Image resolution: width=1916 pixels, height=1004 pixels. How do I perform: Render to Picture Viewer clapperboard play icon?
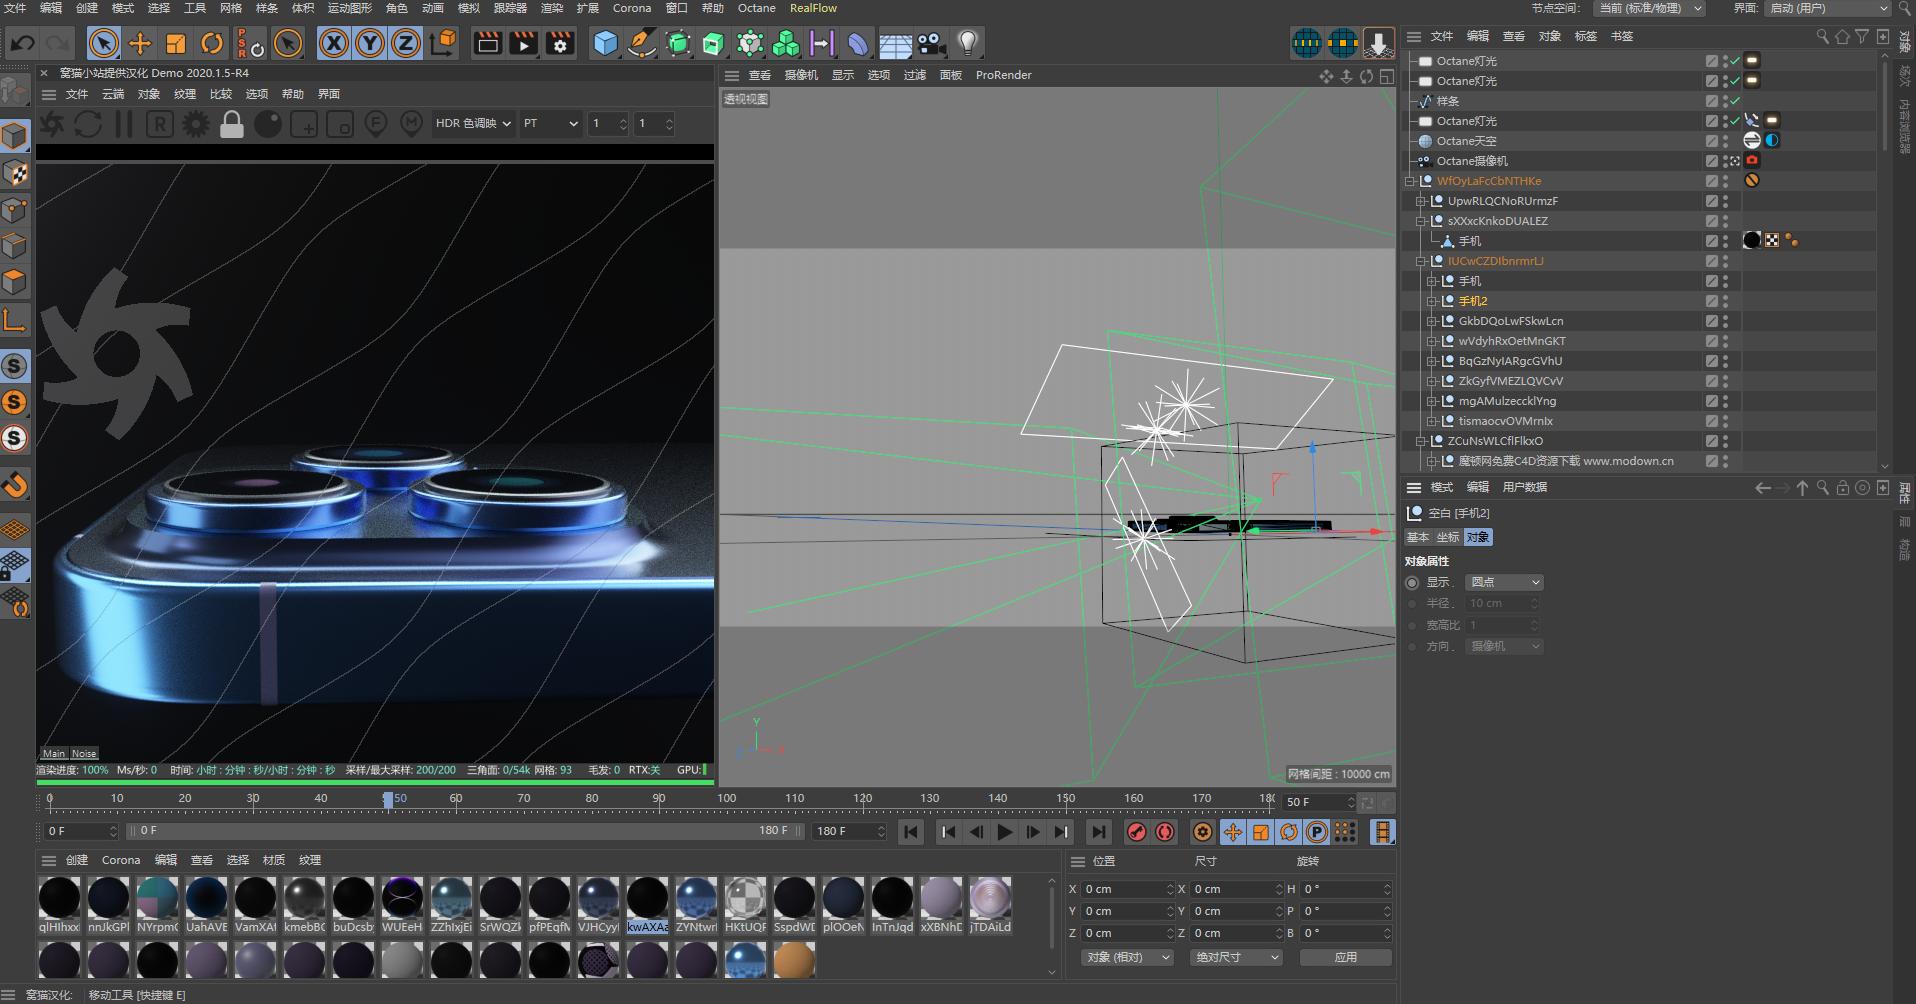click(524, 43)
